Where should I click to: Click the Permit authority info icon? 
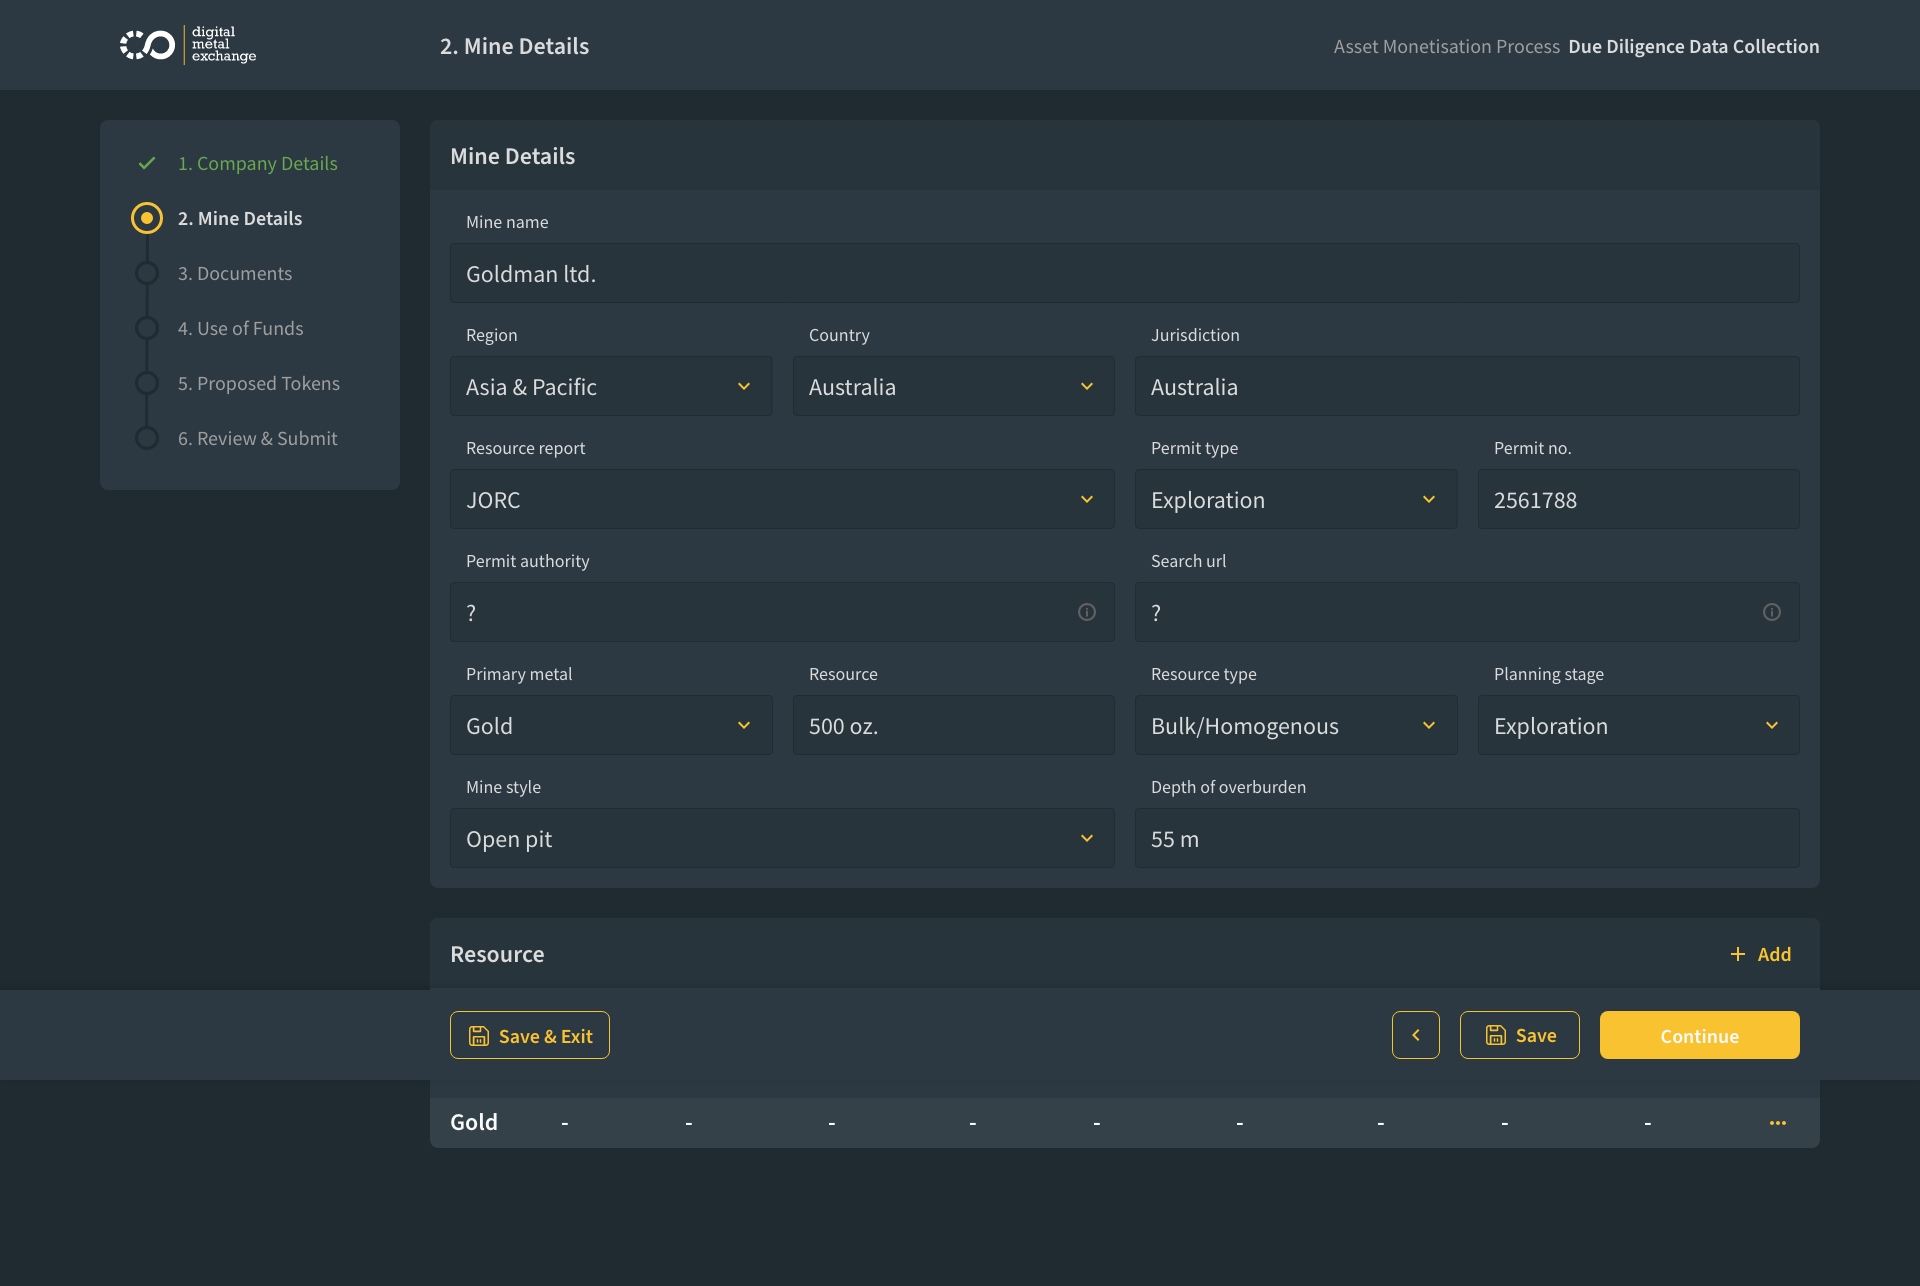click(x=1087, y=612)
